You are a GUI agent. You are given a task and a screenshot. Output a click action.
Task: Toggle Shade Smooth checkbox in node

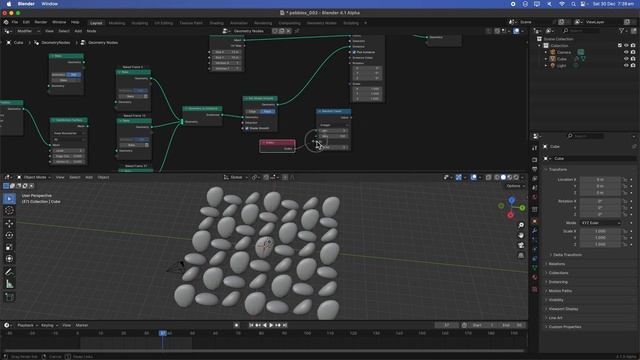pos(247,128)
